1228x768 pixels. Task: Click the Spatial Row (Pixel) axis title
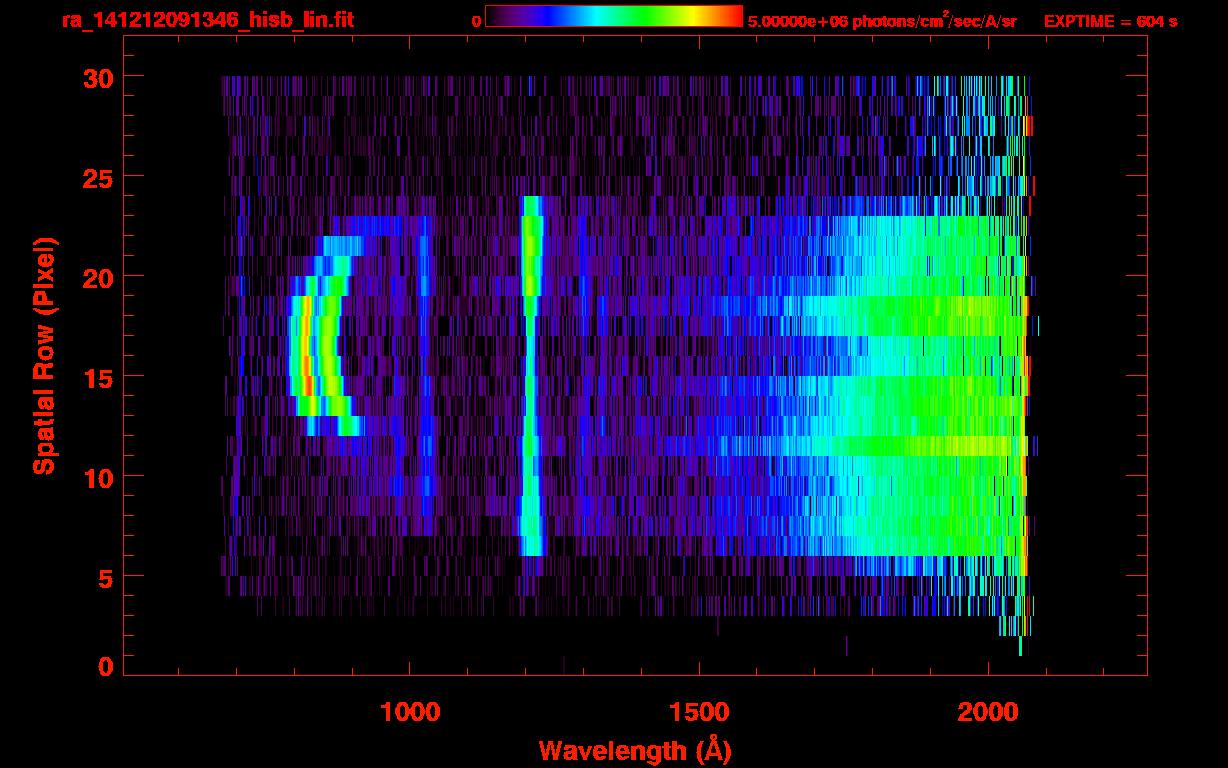click(44, 355)
